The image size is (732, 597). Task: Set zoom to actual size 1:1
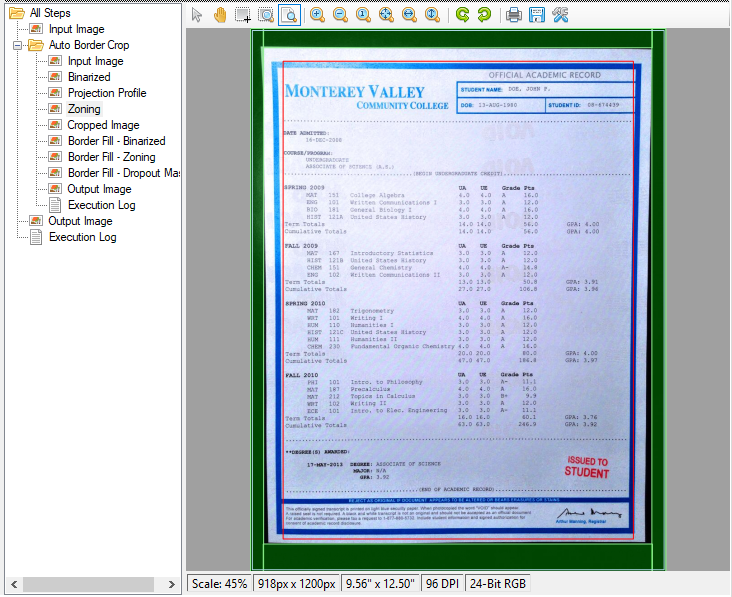coord(363,15)
